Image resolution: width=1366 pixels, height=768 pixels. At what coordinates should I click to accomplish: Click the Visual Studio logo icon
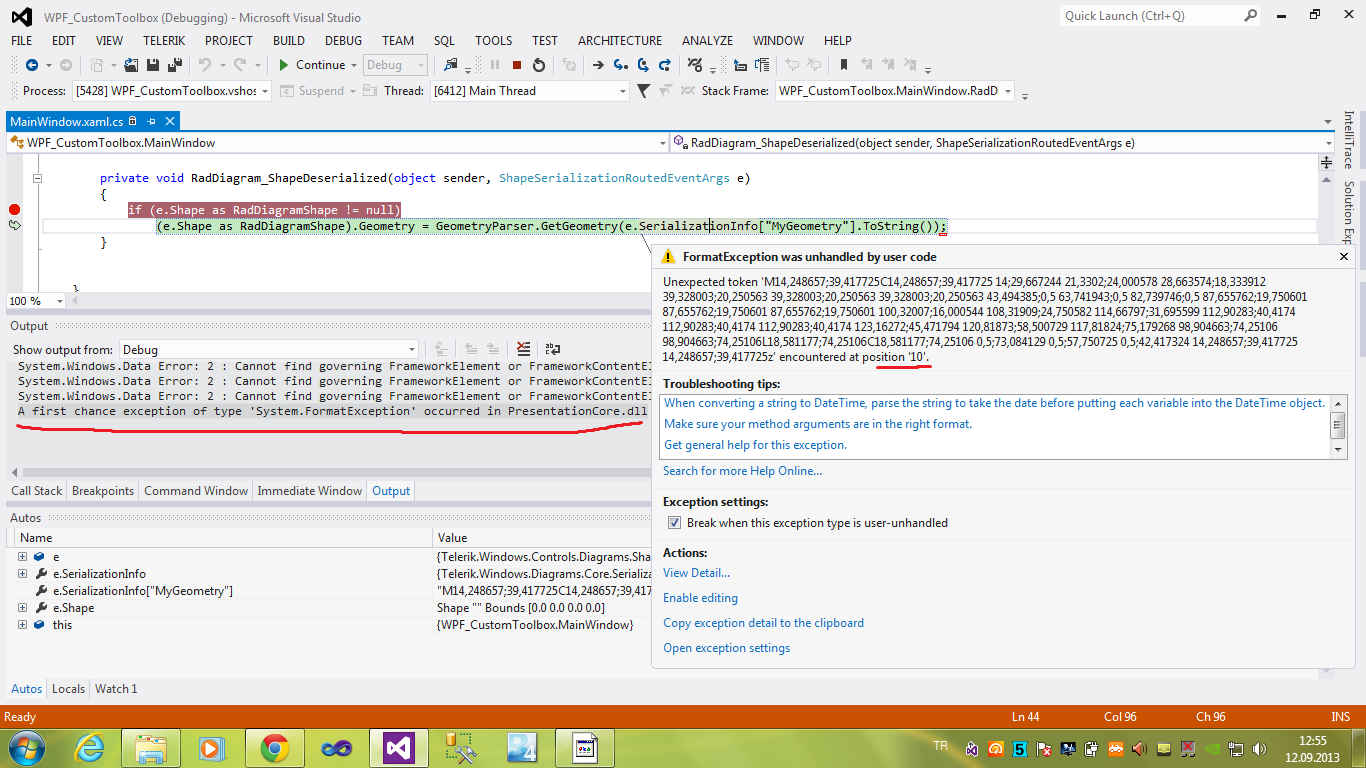click(21, 16)
